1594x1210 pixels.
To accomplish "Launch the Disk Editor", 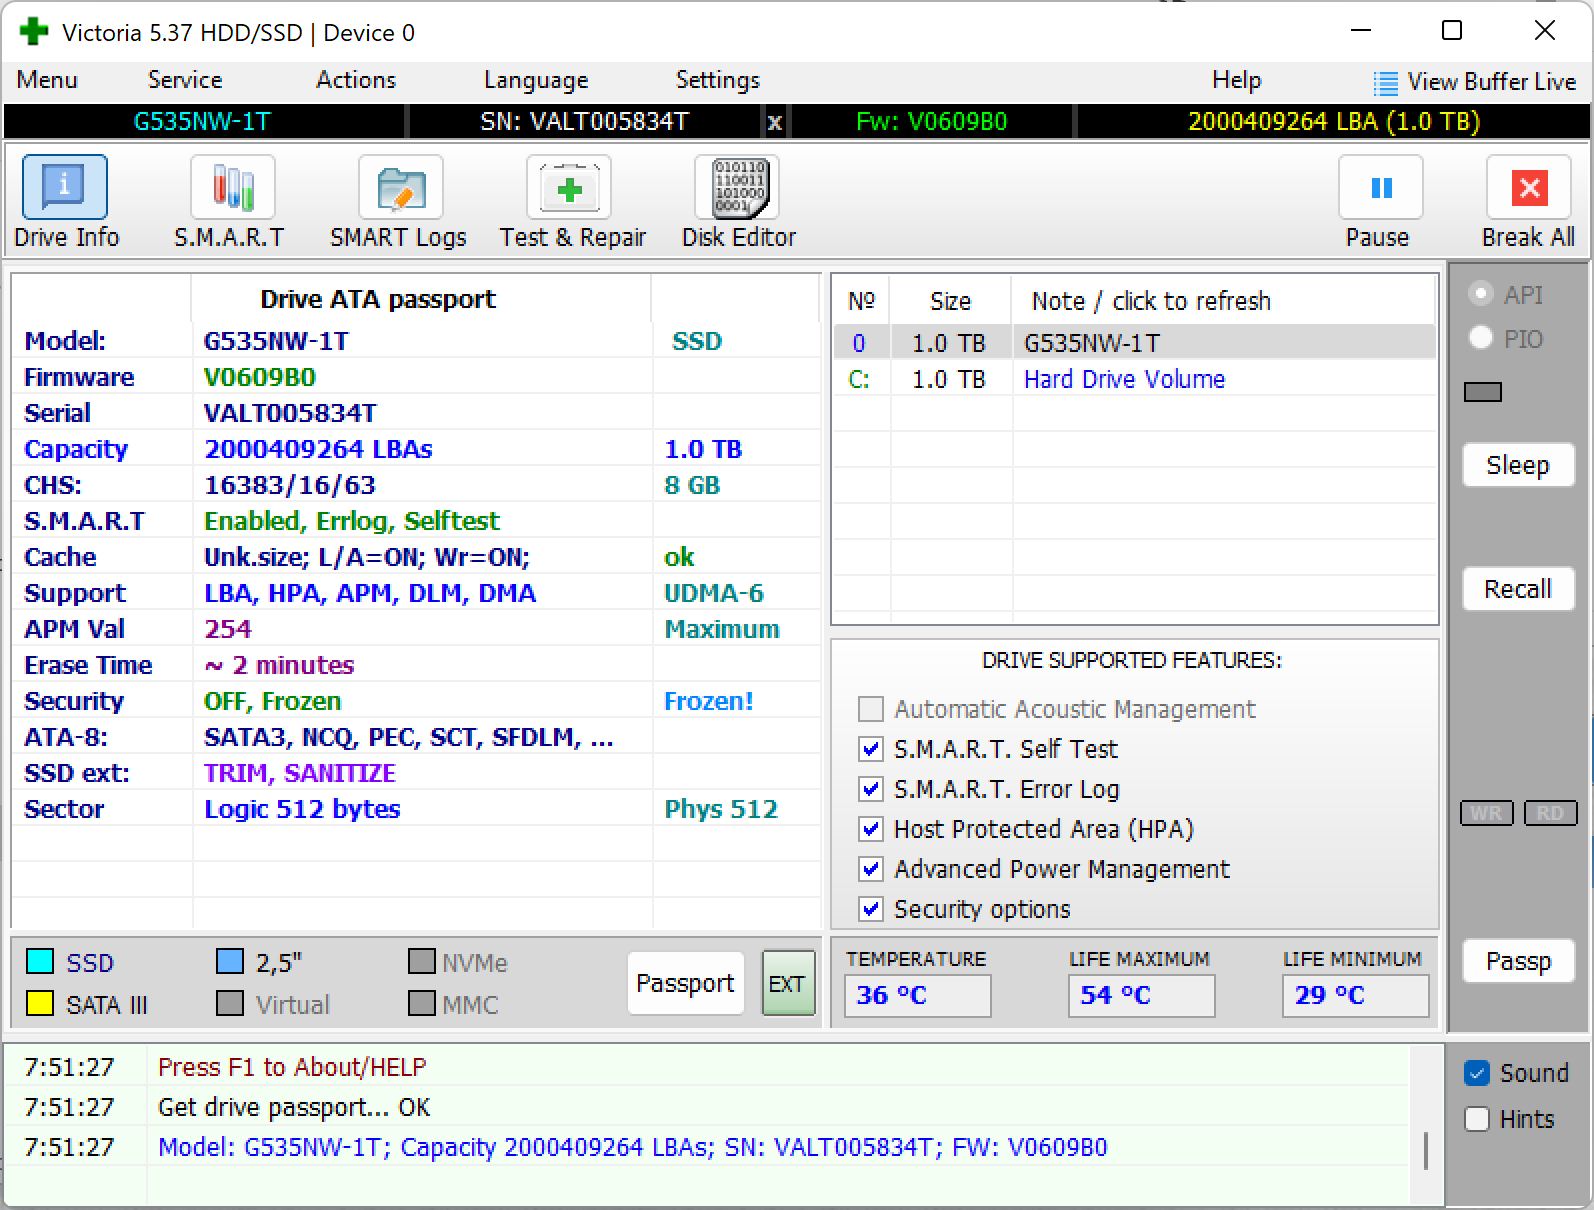I will pos(737,188).
